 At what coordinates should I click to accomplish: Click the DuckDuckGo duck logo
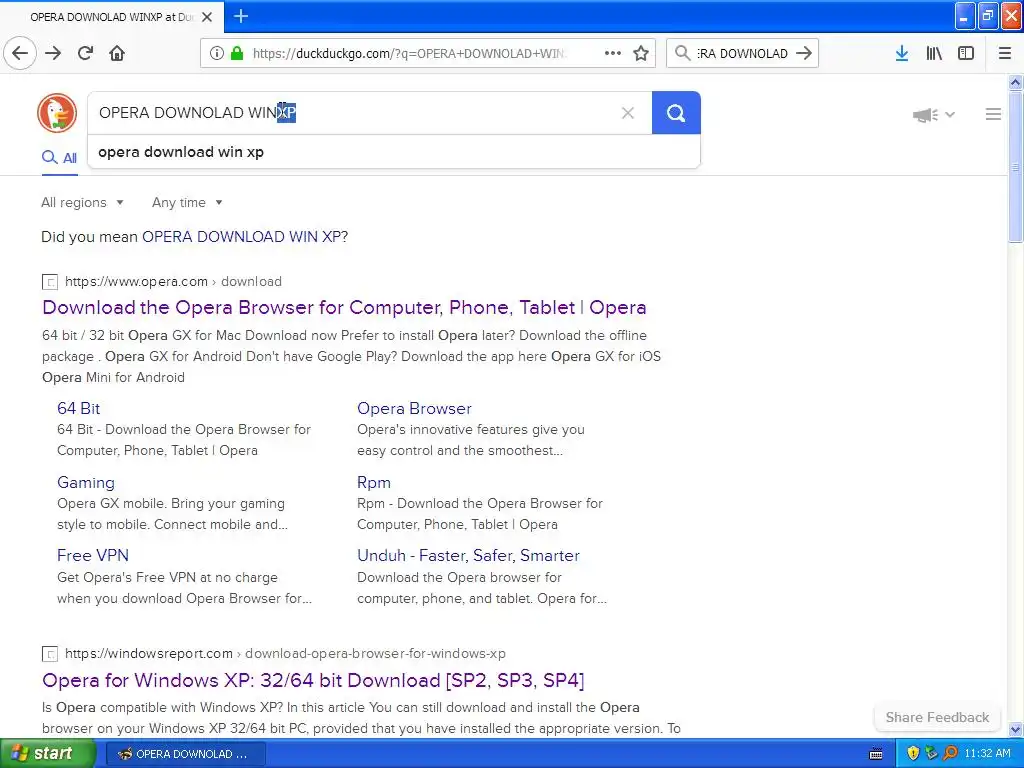[57, 113]
